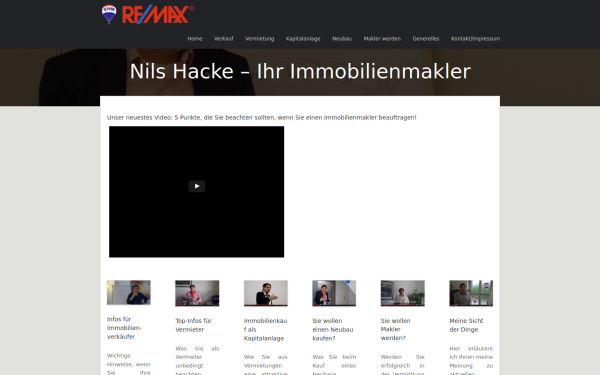Open the Generelles menu item
Viewport: 600px width, 375px height.
tap(426, 39)
